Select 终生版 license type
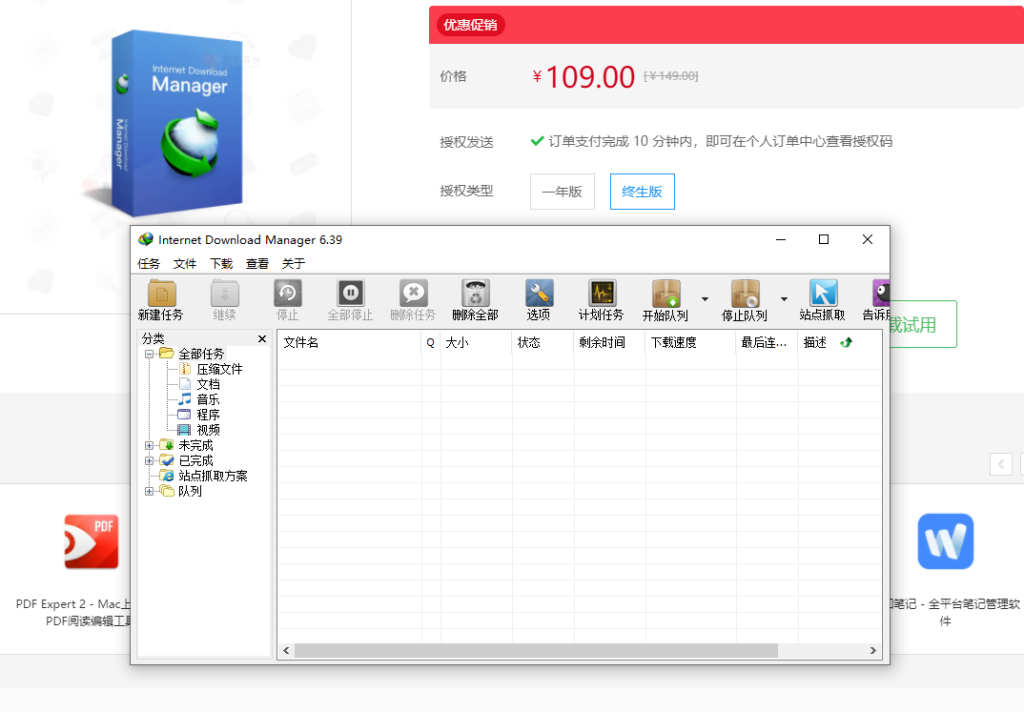1024x712 pixels. pos(642,191)
